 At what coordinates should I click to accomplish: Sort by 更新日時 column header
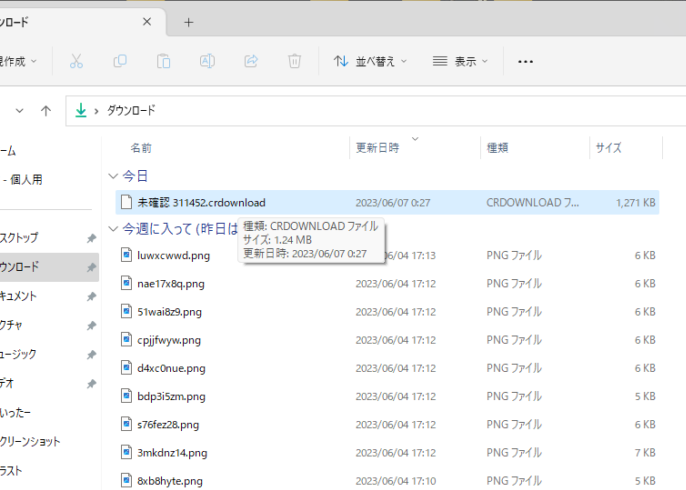point(378,148)
